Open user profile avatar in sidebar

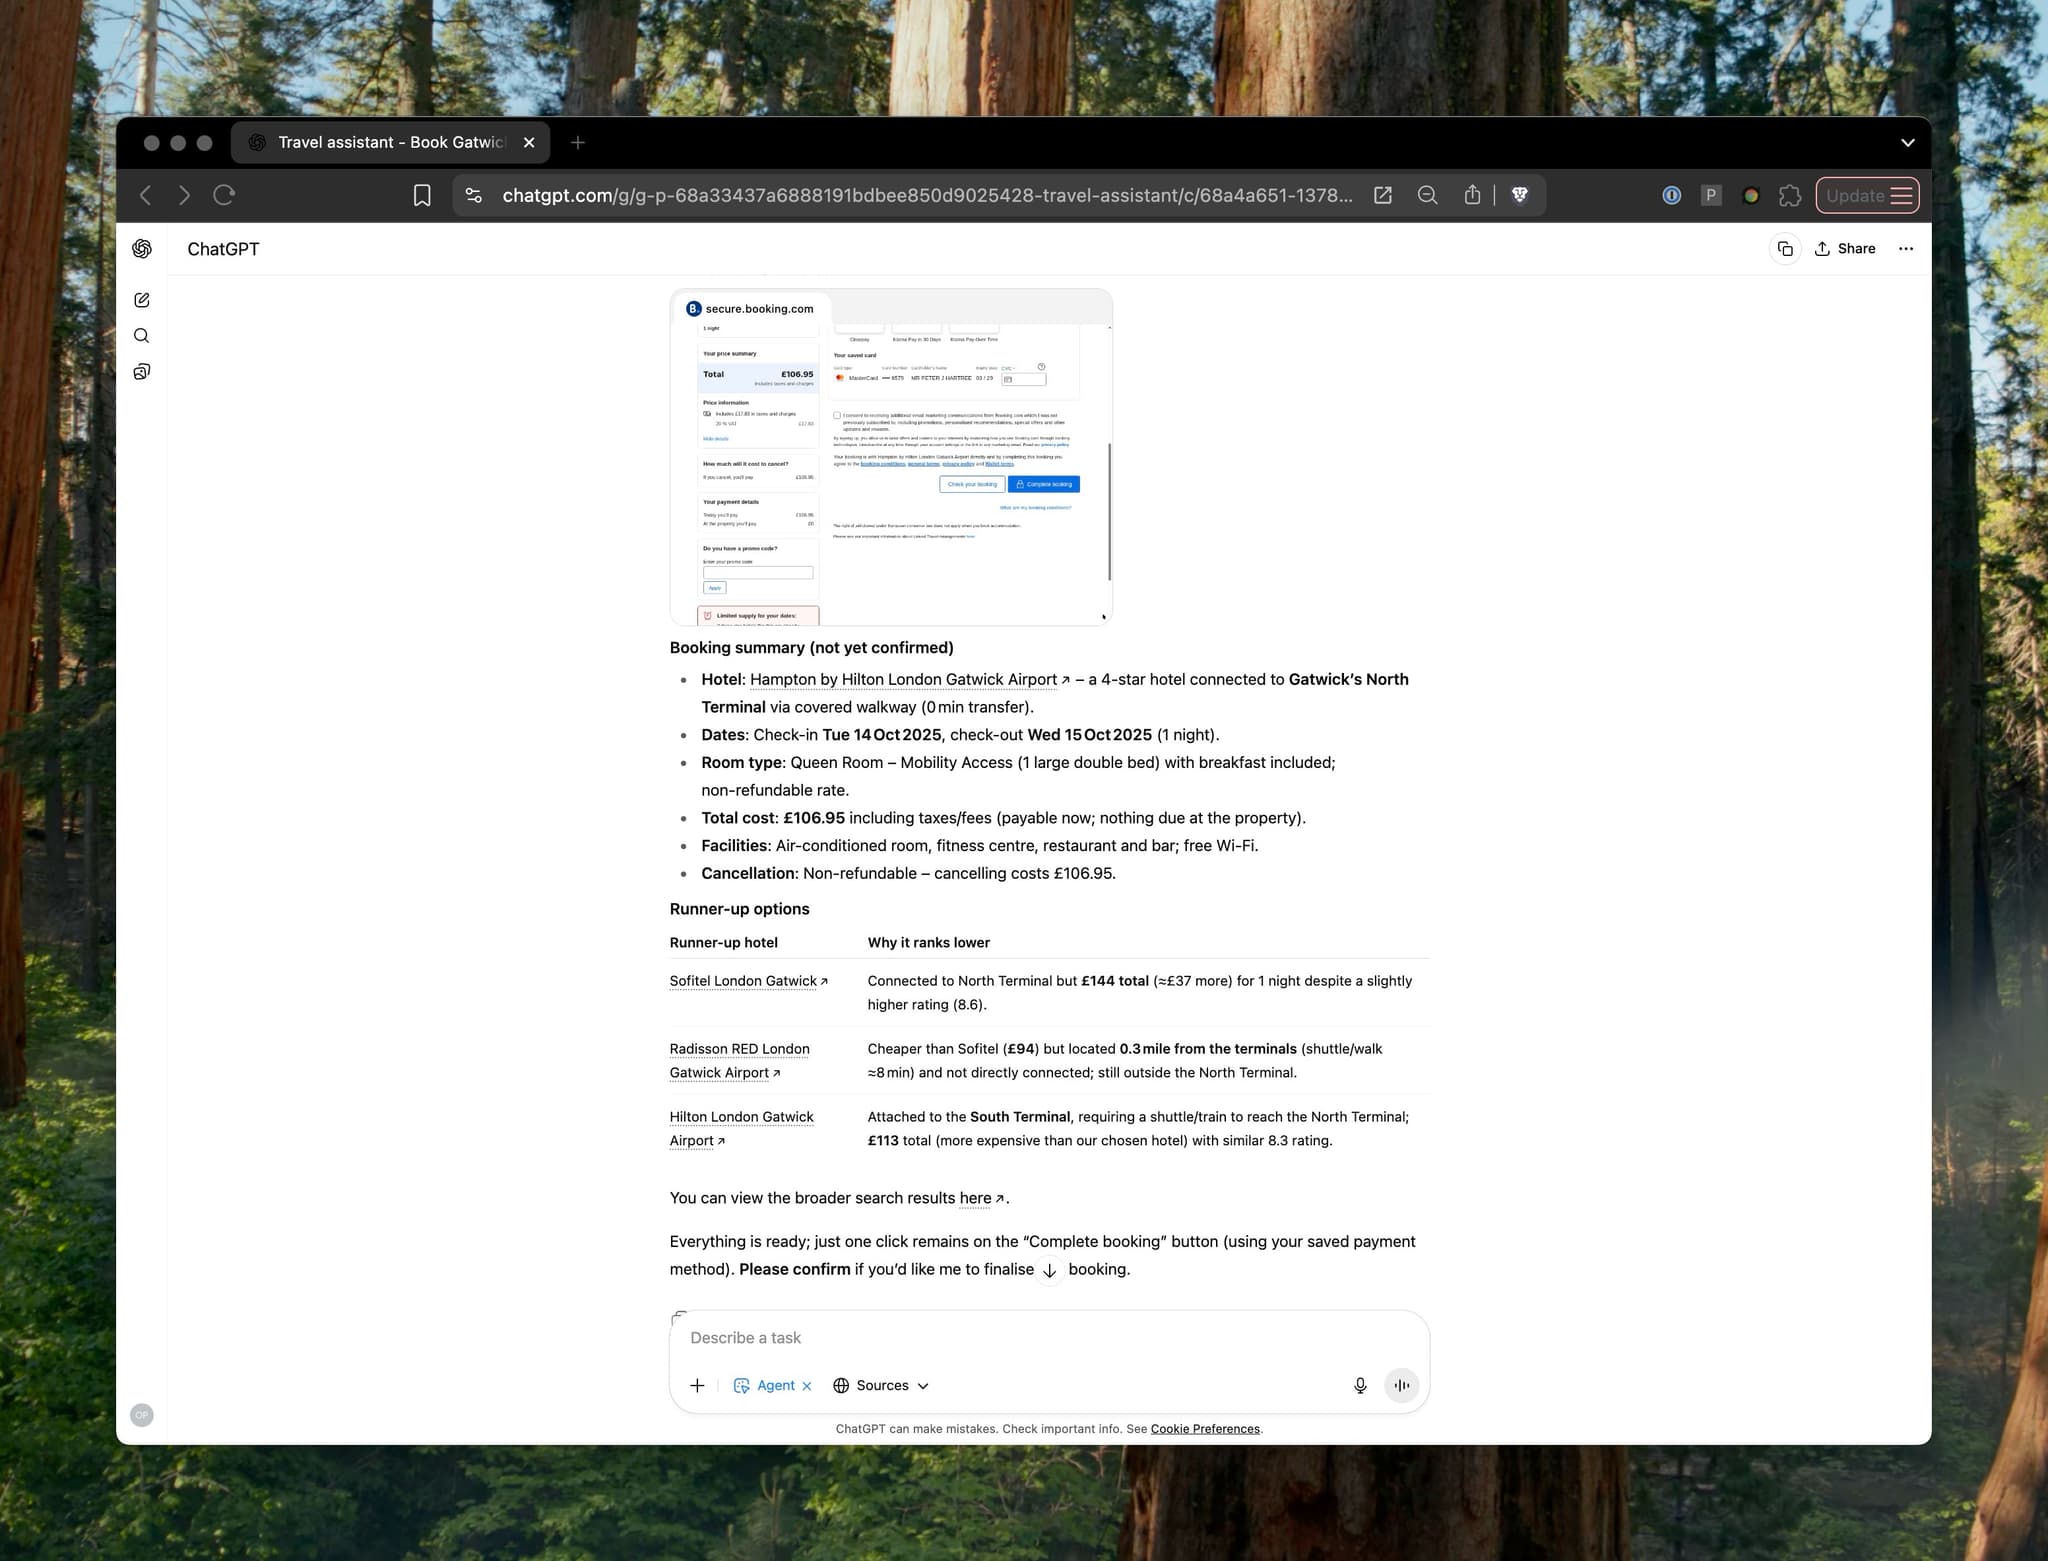click(142, 1415)
